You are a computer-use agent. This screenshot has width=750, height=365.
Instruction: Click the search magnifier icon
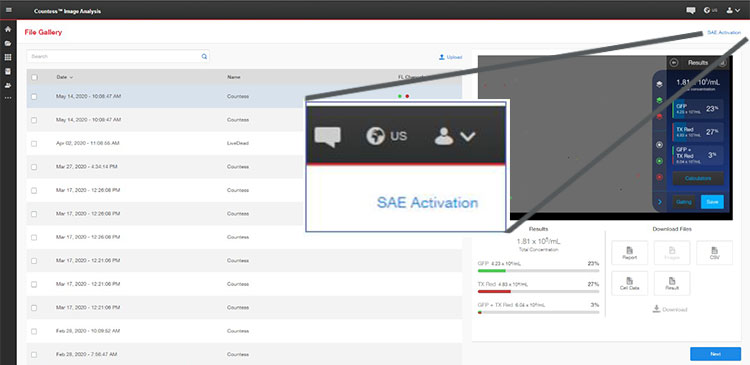click(x=204, y=56)
